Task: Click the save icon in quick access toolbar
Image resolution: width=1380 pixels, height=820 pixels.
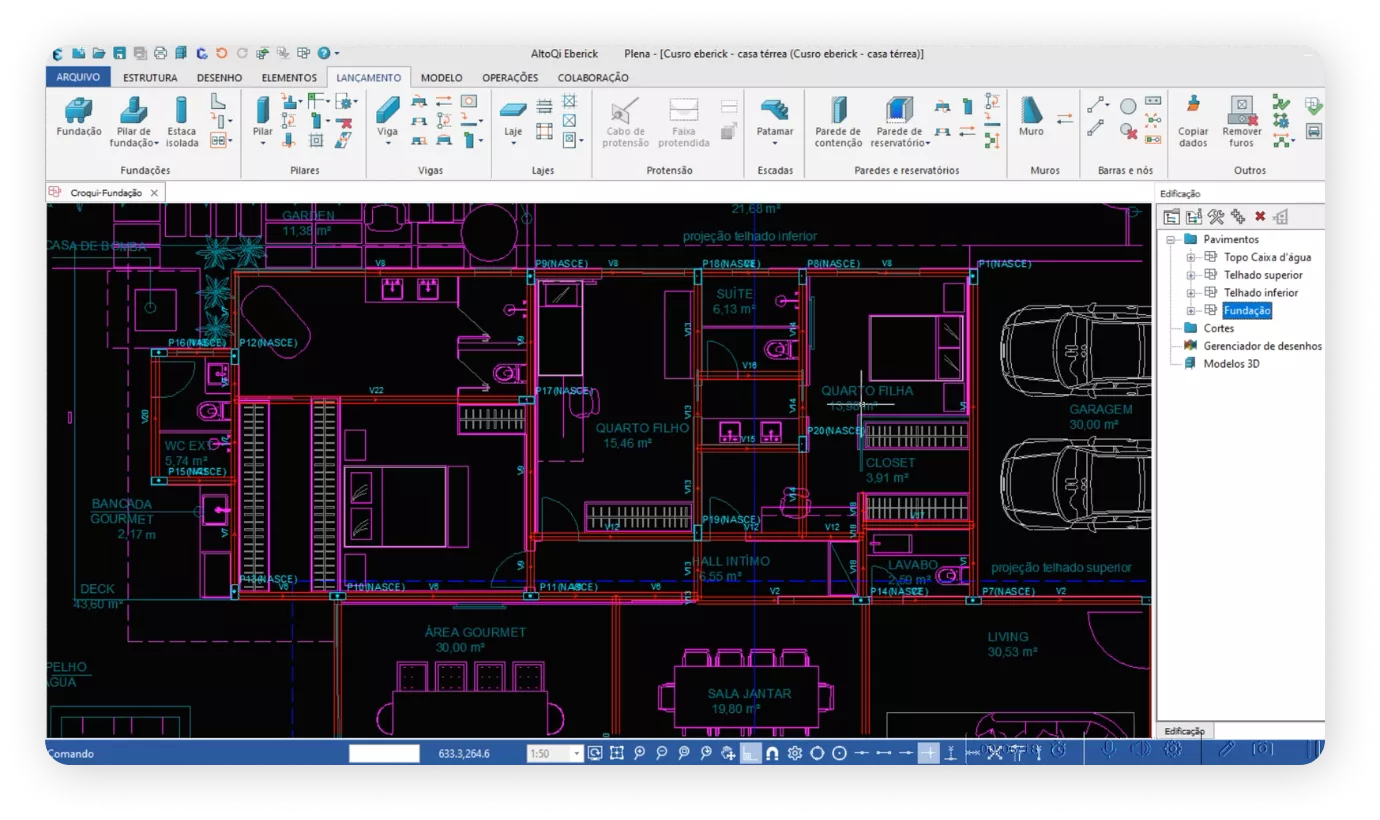Action: [x=120, y=53]
